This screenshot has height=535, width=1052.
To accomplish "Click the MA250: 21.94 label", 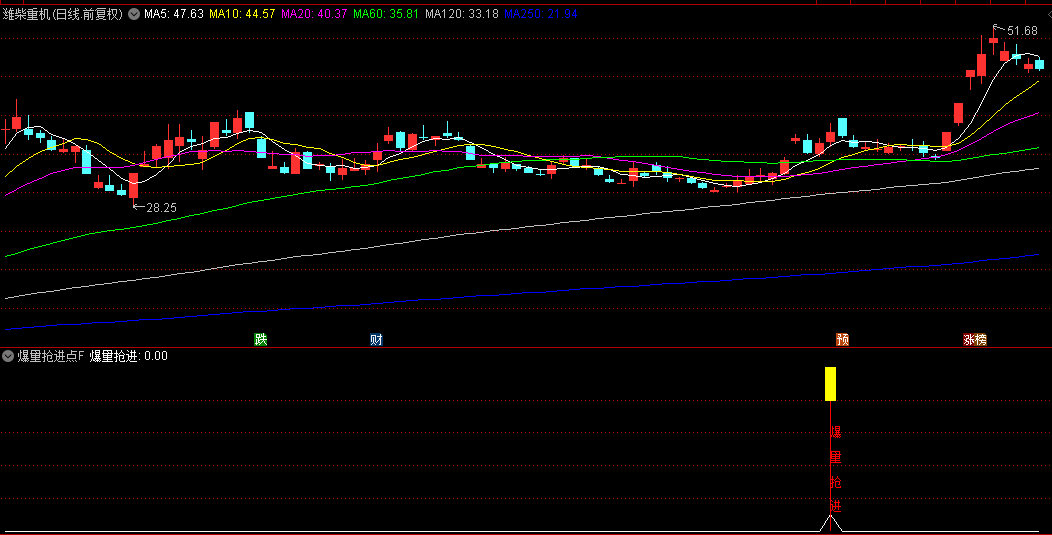I will coord(541,14).
